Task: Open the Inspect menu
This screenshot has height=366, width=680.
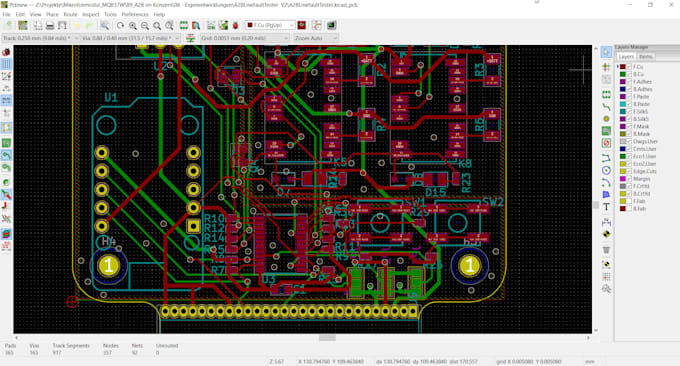Action: coord(91,14)
